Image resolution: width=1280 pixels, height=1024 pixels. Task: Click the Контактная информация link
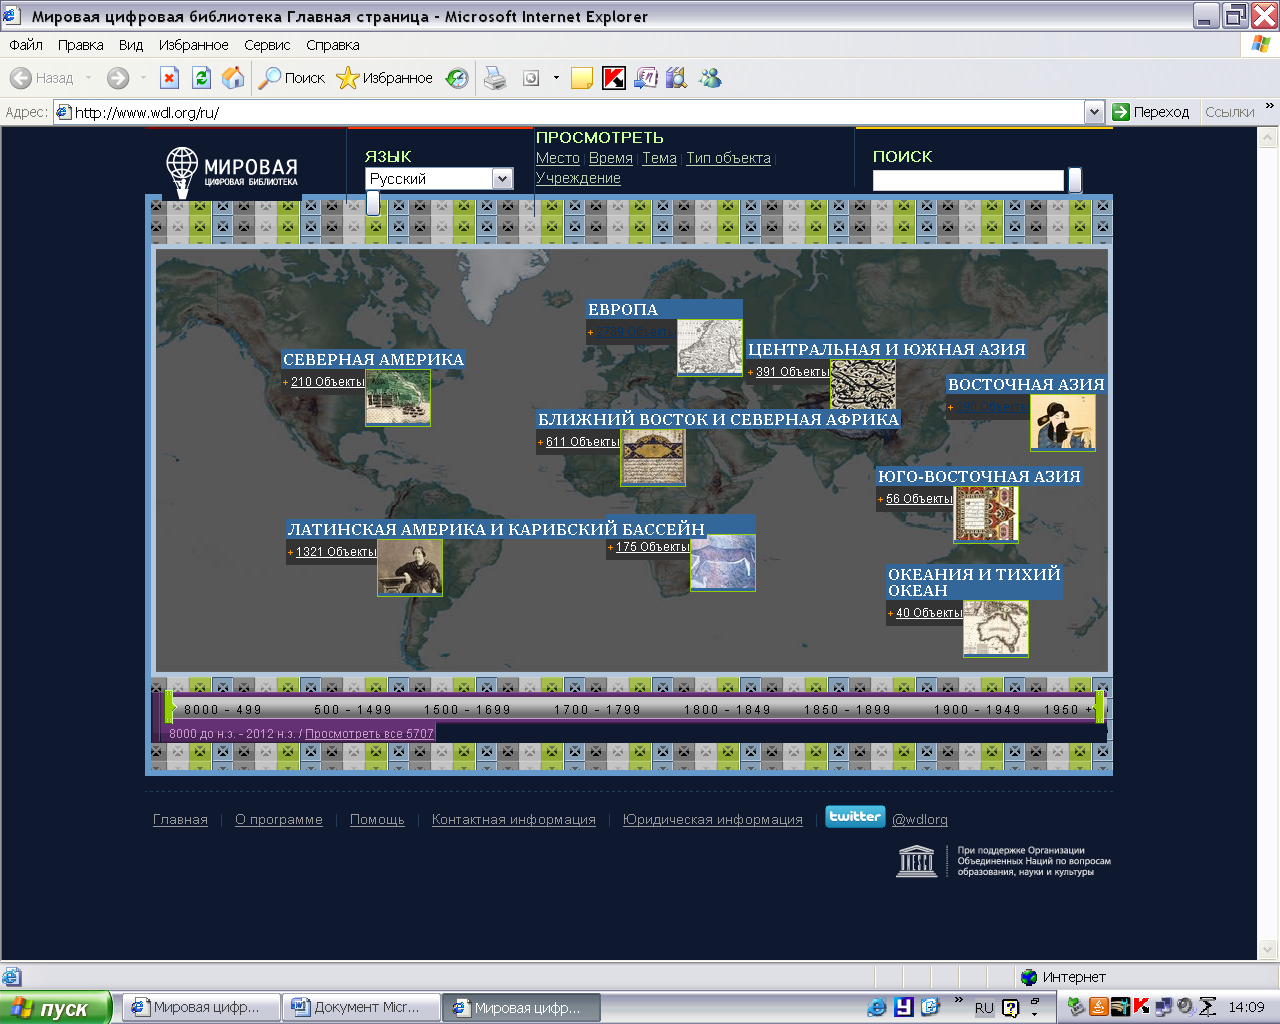tap(514, 820)
